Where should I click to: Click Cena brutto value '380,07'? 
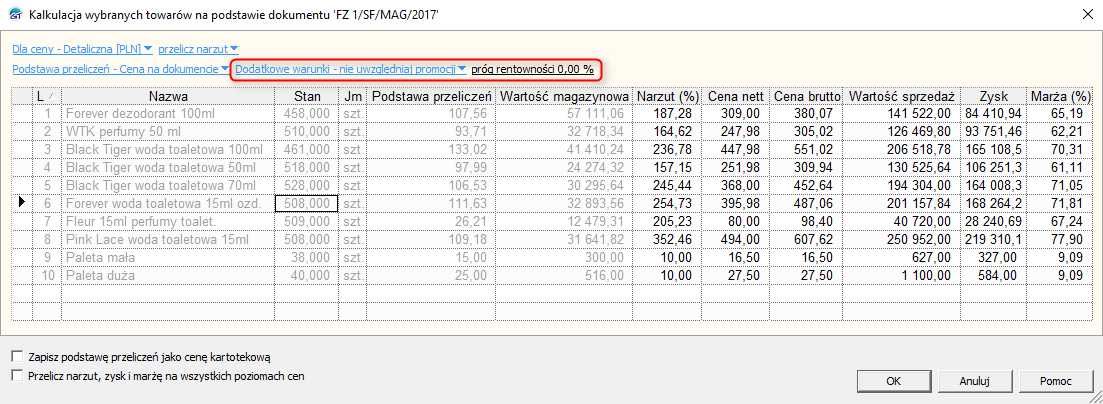click(813, 113)
